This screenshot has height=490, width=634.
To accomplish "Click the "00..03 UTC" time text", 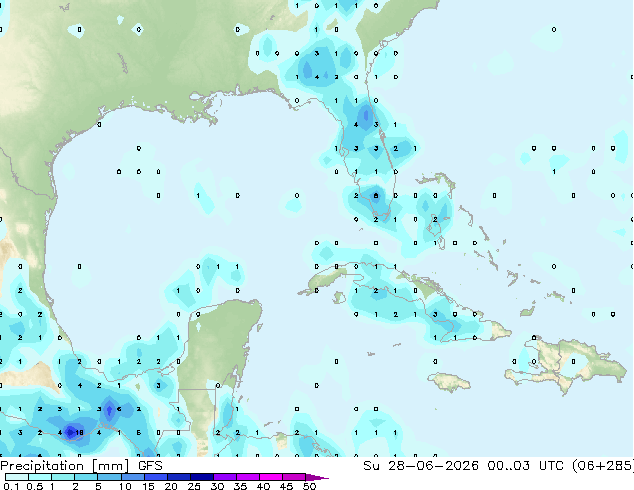I will click(x=525, y=466).
